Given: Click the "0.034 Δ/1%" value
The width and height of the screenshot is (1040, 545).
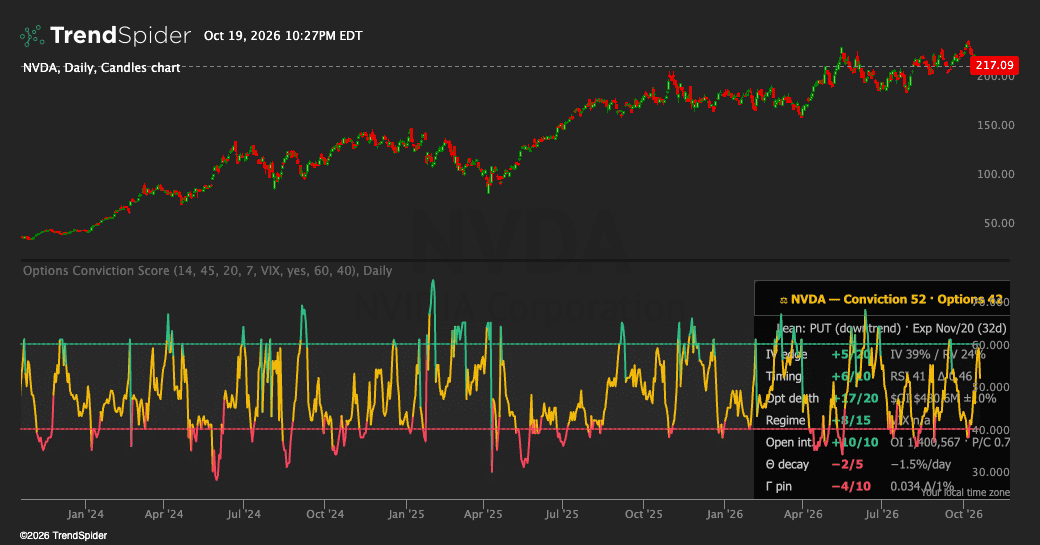Looking at the screenshot, I should click(x=922, y=486).
